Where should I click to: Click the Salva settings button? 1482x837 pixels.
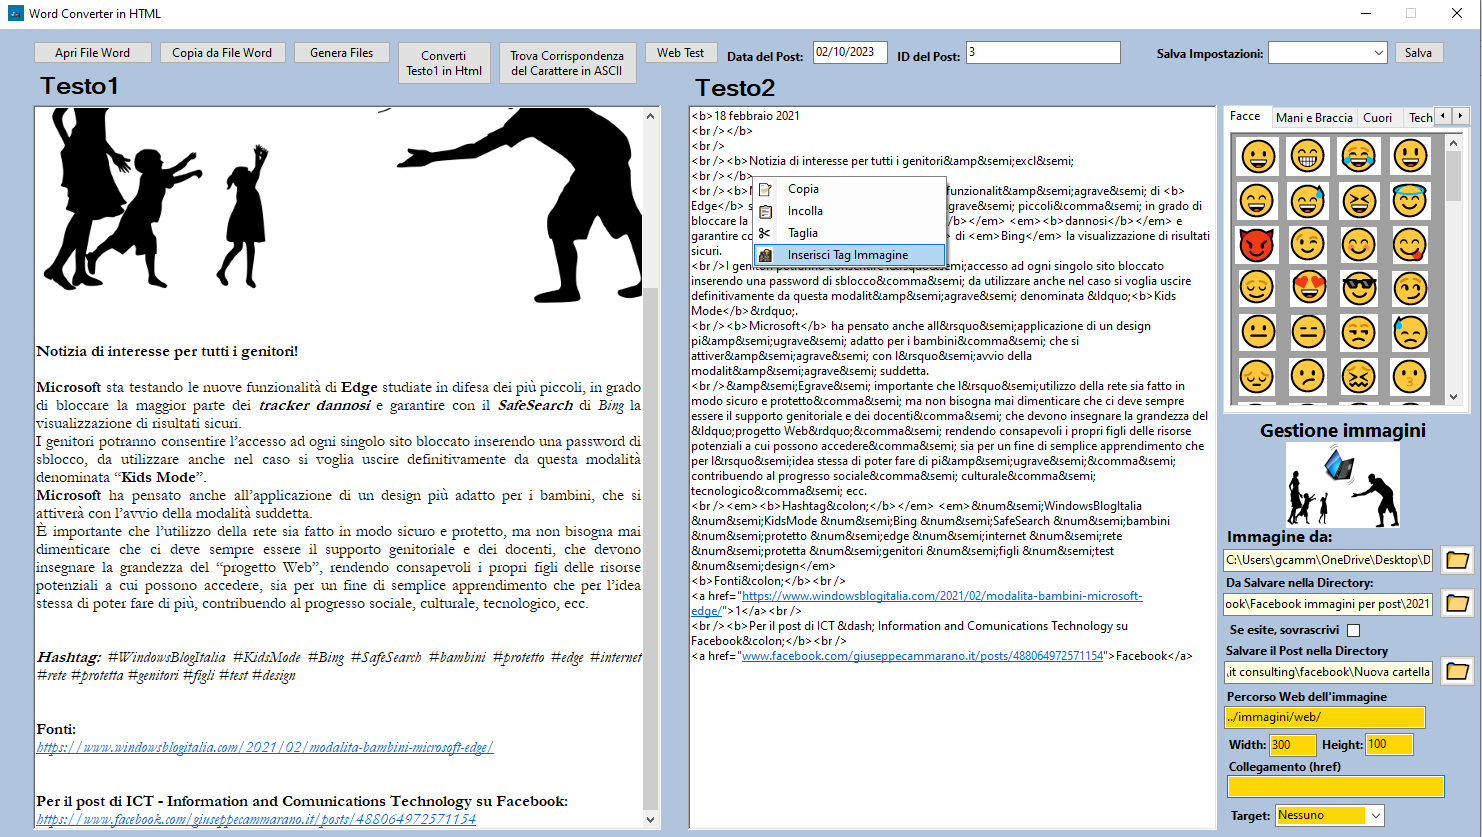1418,53
